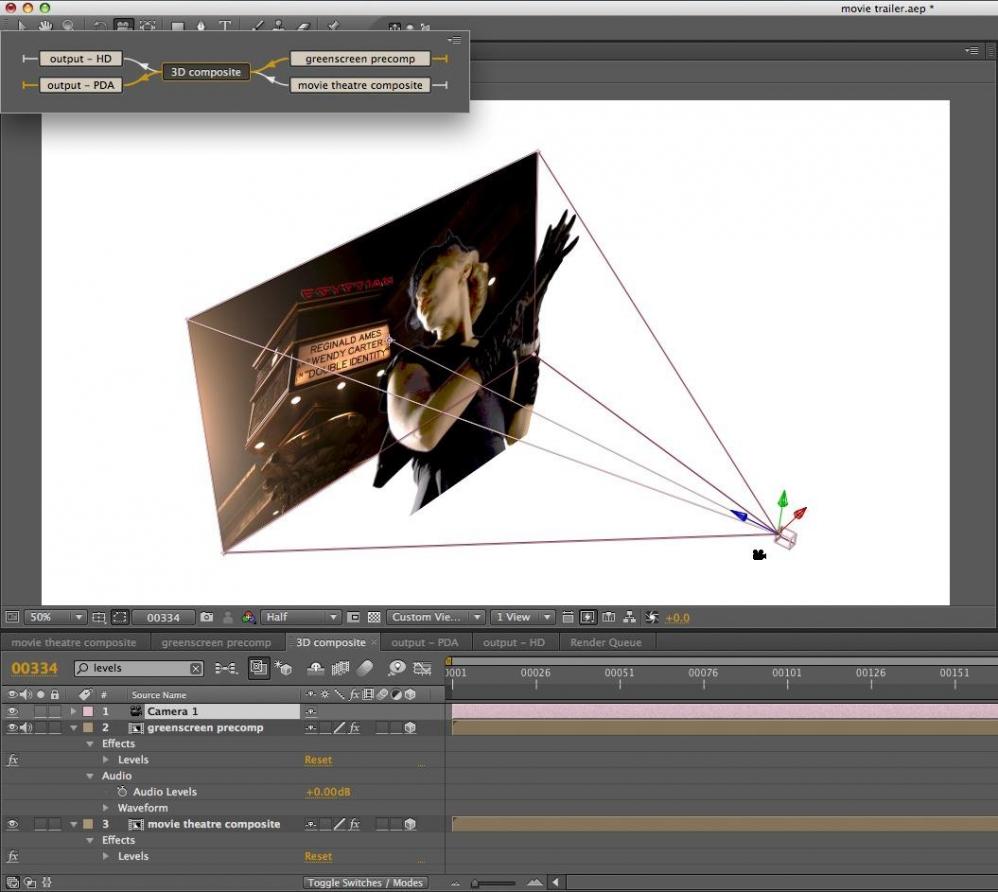Open Composition Mini-Flowchart in timeline
Image resolution: width=998 pixels, height=892 pixels.
(226, 668)
